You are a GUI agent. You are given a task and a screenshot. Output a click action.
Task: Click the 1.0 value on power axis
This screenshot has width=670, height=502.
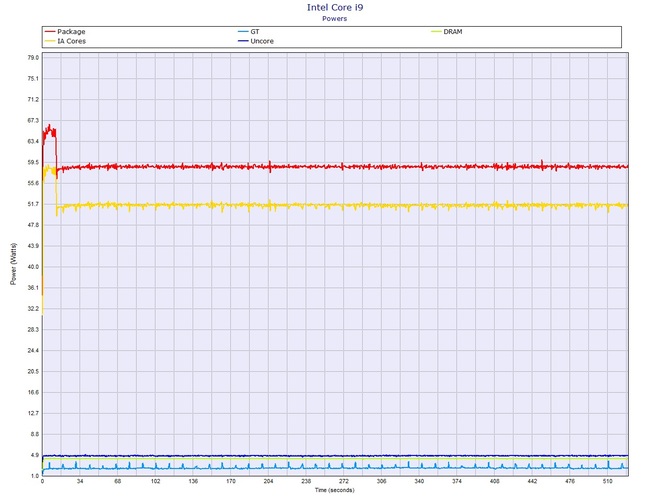pos(34,476)
